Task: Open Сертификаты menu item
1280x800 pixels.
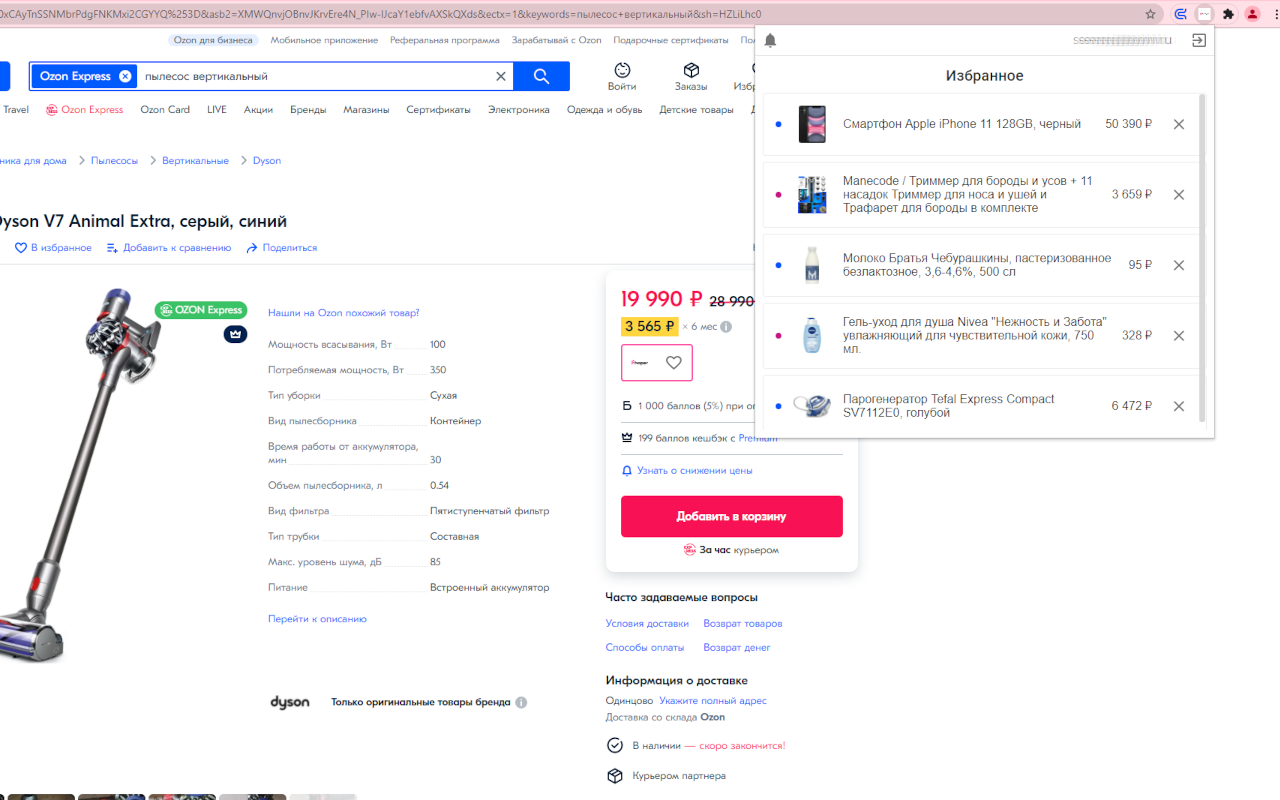Action: [x=438, y=110]
